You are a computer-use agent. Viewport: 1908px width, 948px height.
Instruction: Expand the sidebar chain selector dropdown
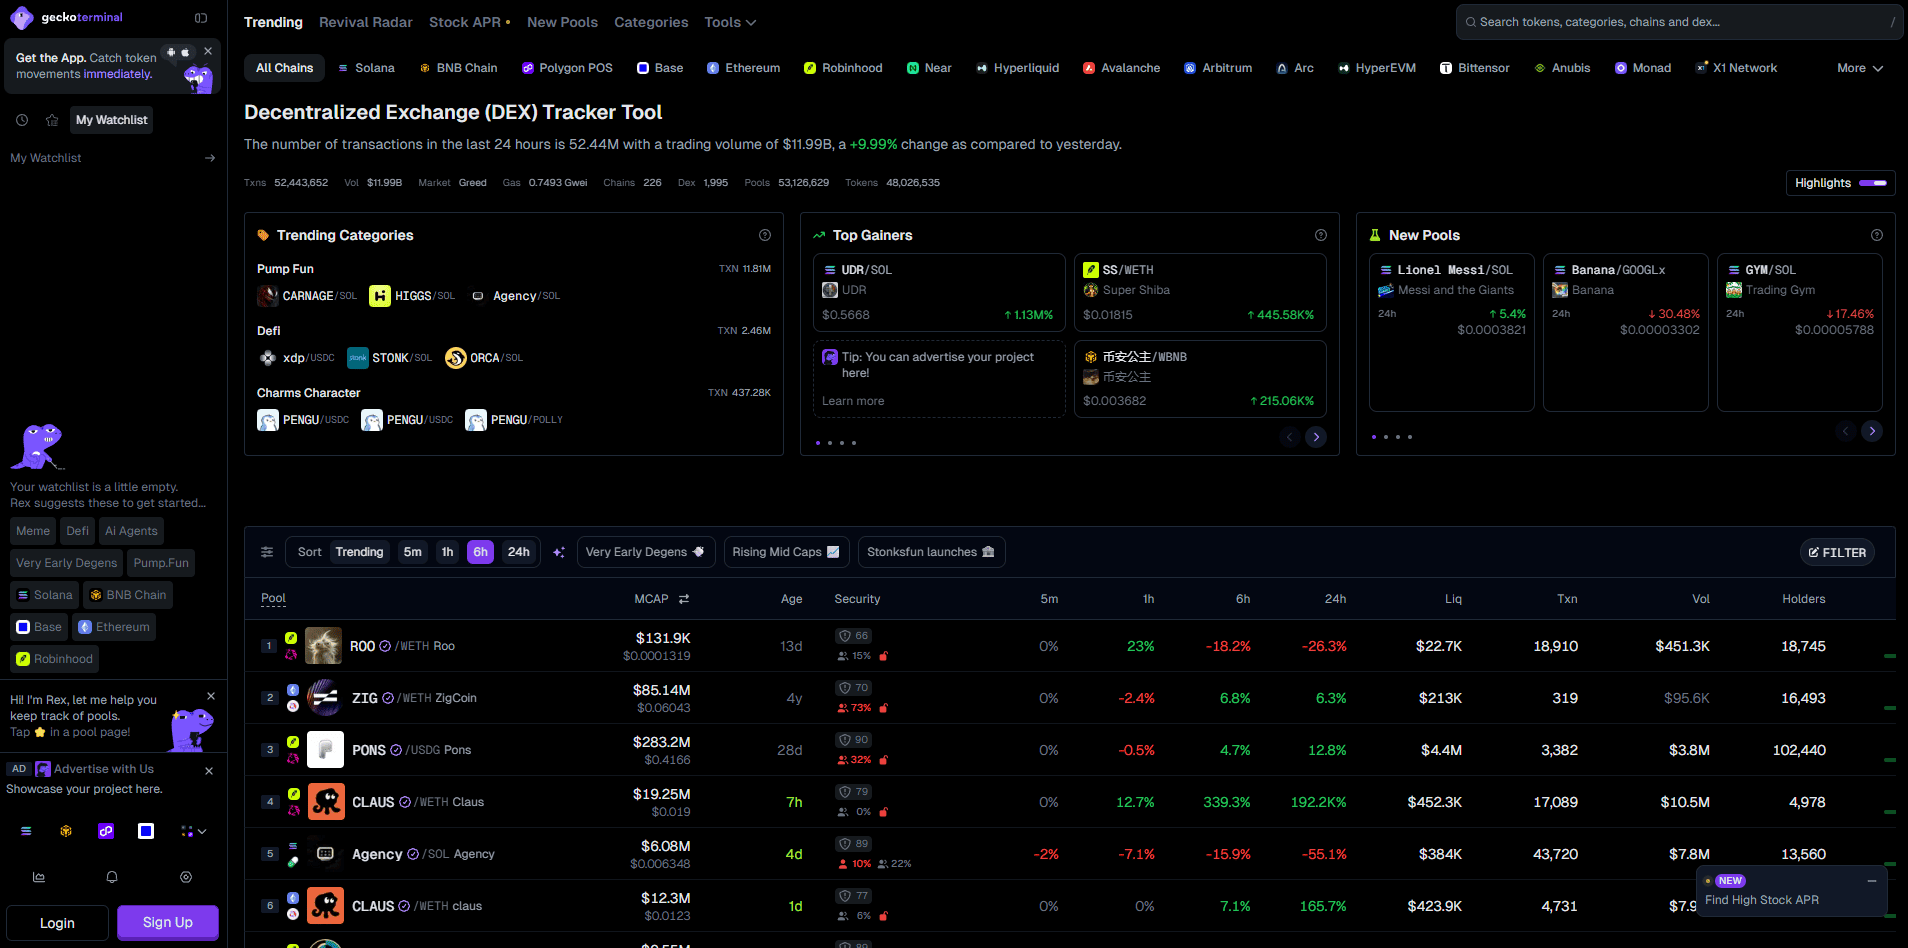click(194, 831)
